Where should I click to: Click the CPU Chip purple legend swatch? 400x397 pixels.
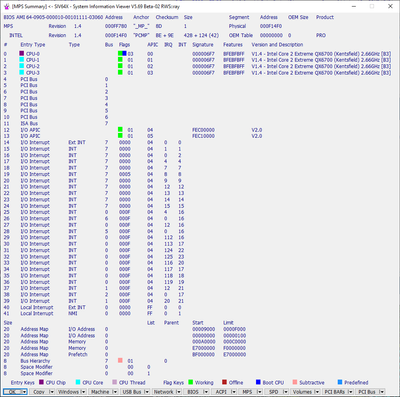(x=41, y=382)
